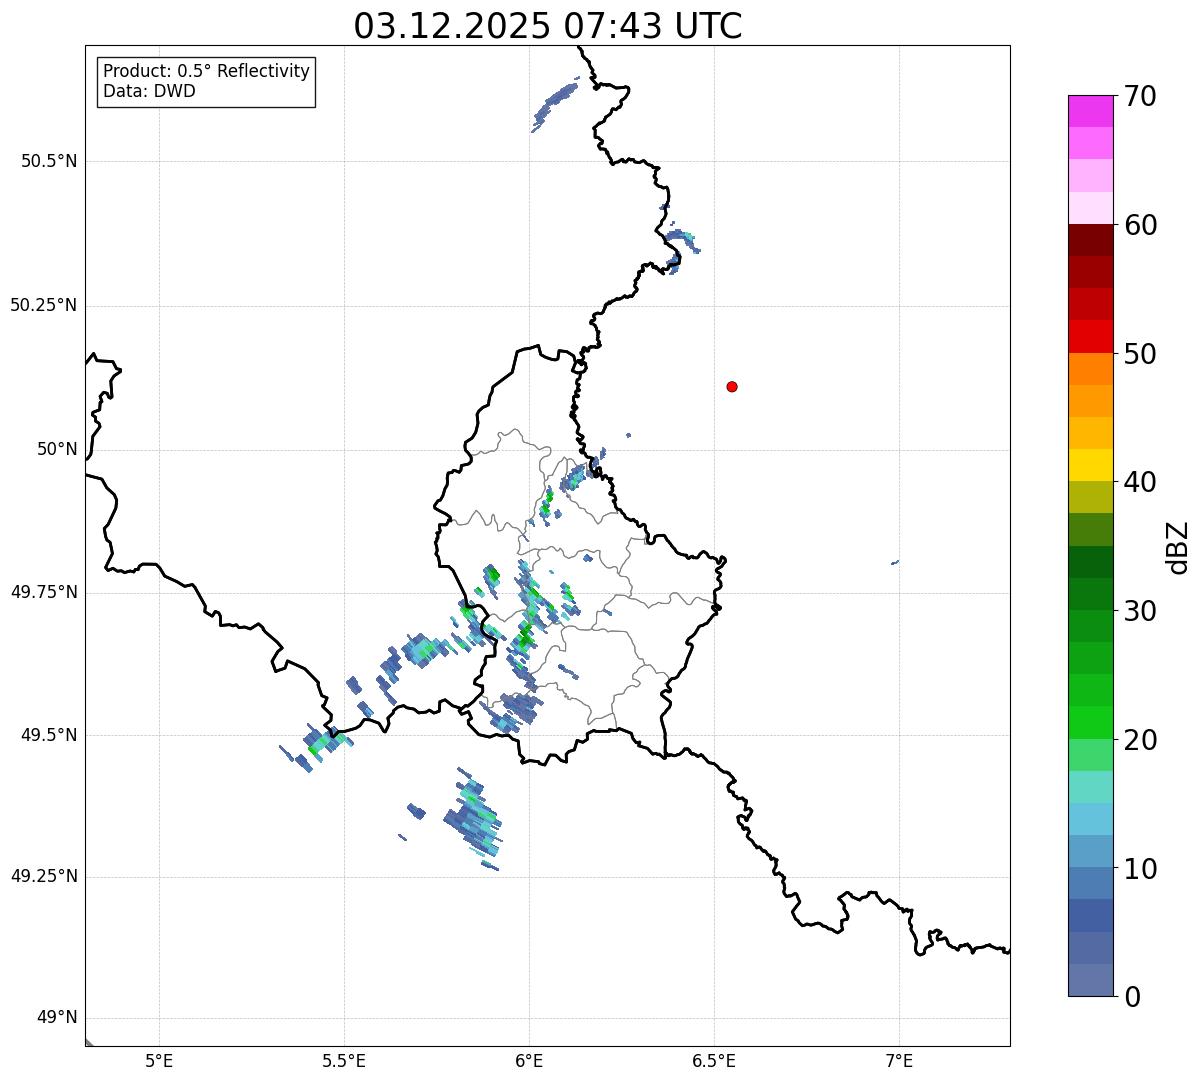Viewport: 1202px width, 1081px height.
Task: Click the green echo near 49.75°N 5.9°E
Action: pos(492,575)
